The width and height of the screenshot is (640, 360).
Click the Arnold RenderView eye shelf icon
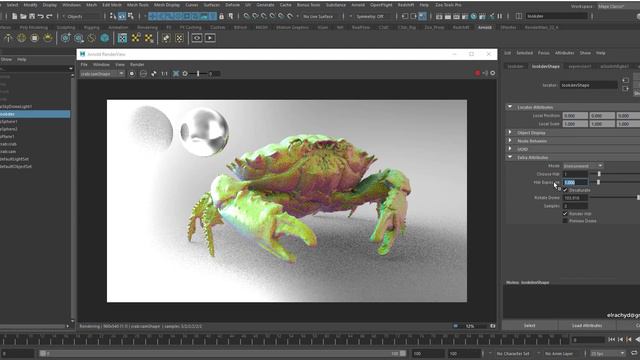[x=197, y=38]
